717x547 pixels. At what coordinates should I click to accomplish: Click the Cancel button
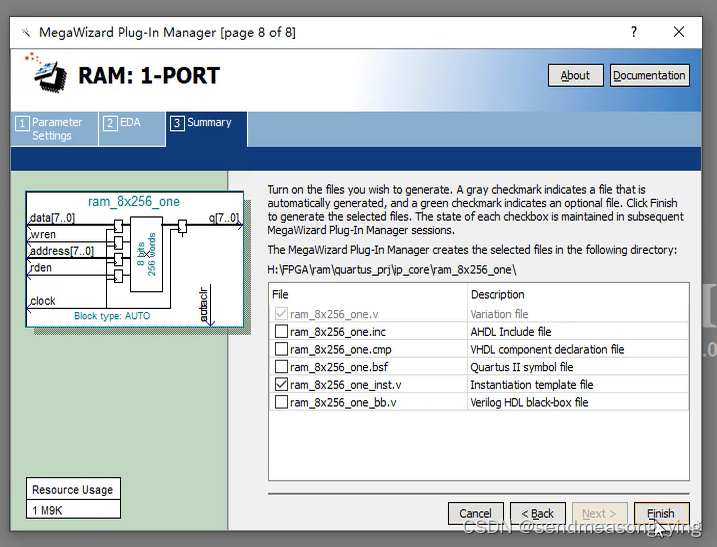click(476, 514)
